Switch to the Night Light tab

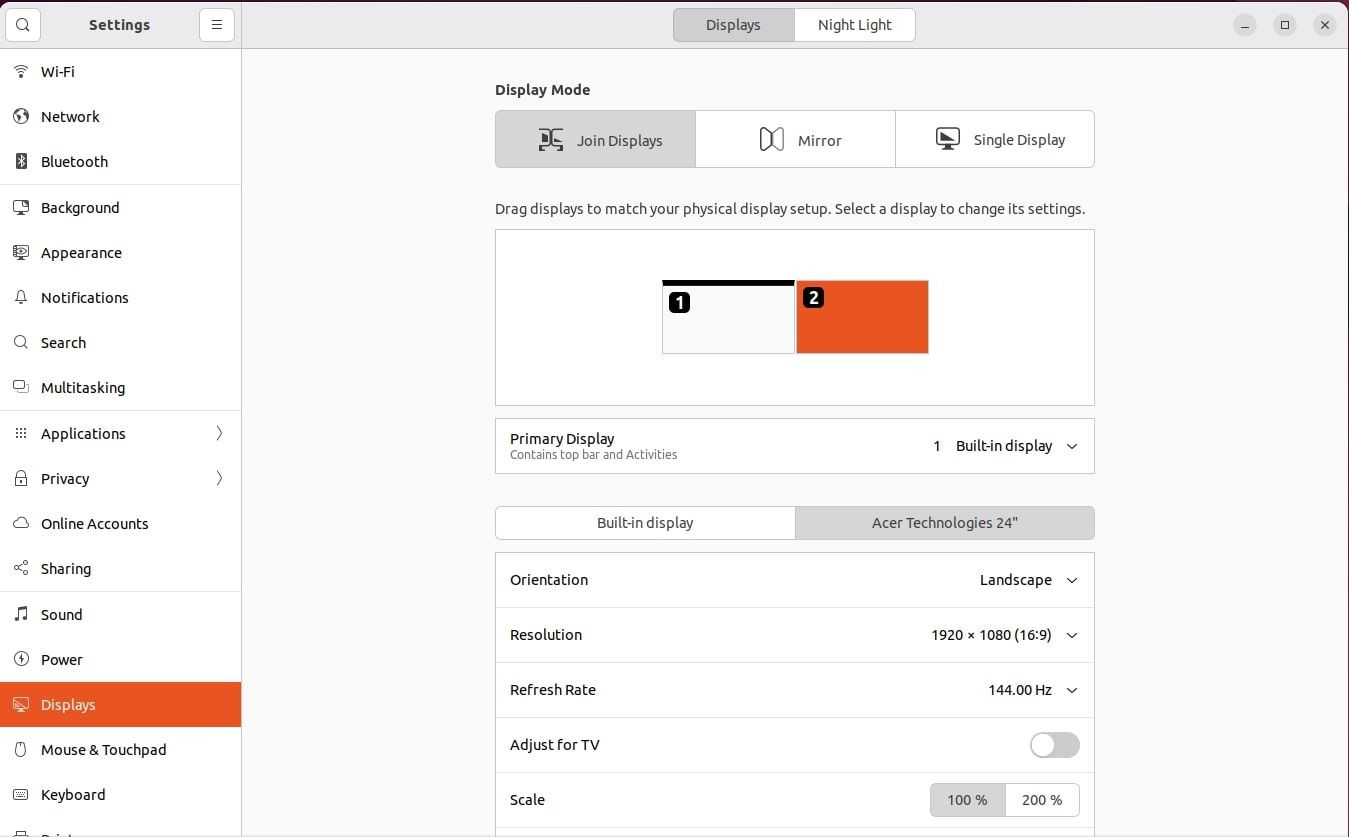(854, 24)
